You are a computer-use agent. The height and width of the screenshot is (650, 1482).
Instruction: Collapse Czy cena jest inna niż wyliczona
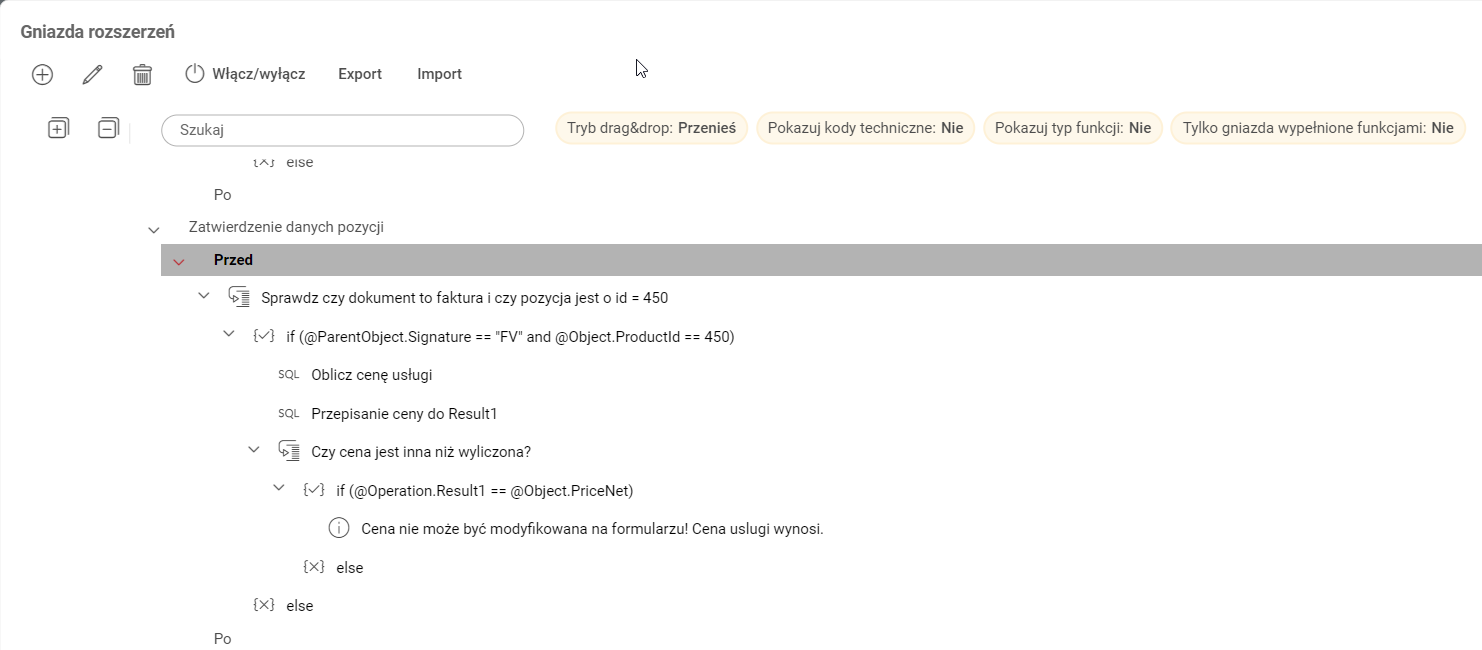click(254, 451)
